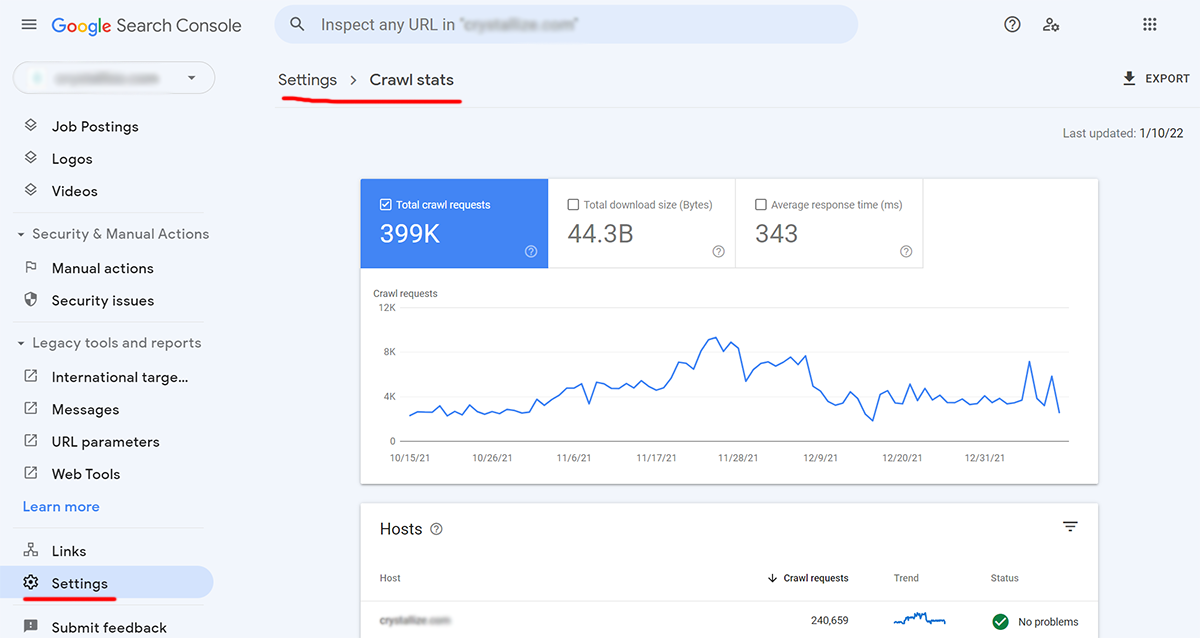Enable the Total download size checkbox
Viewport: 1200px width, 638px height.
pyautogui.click(x=573, y=205)
